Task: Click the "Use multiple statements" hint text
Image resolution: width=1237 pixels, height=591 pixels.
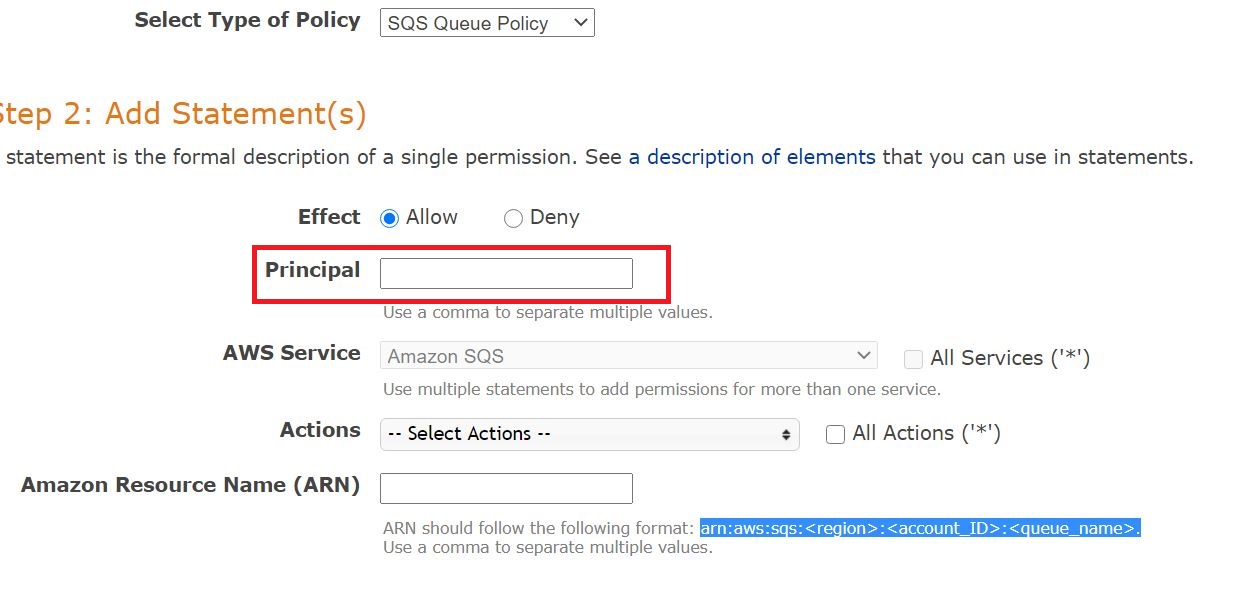Action: [x=661, y=389]
